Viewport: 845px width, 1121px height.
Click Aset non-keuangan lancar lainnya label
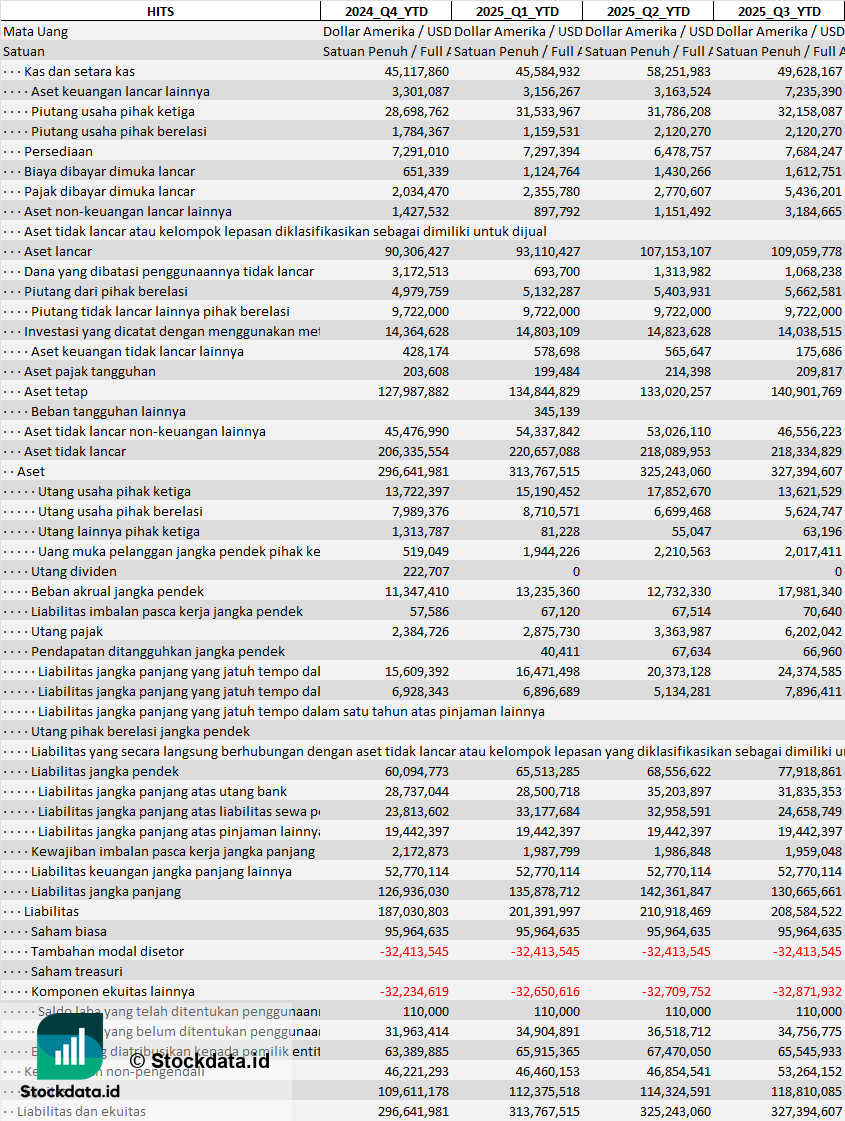[128, 212]
